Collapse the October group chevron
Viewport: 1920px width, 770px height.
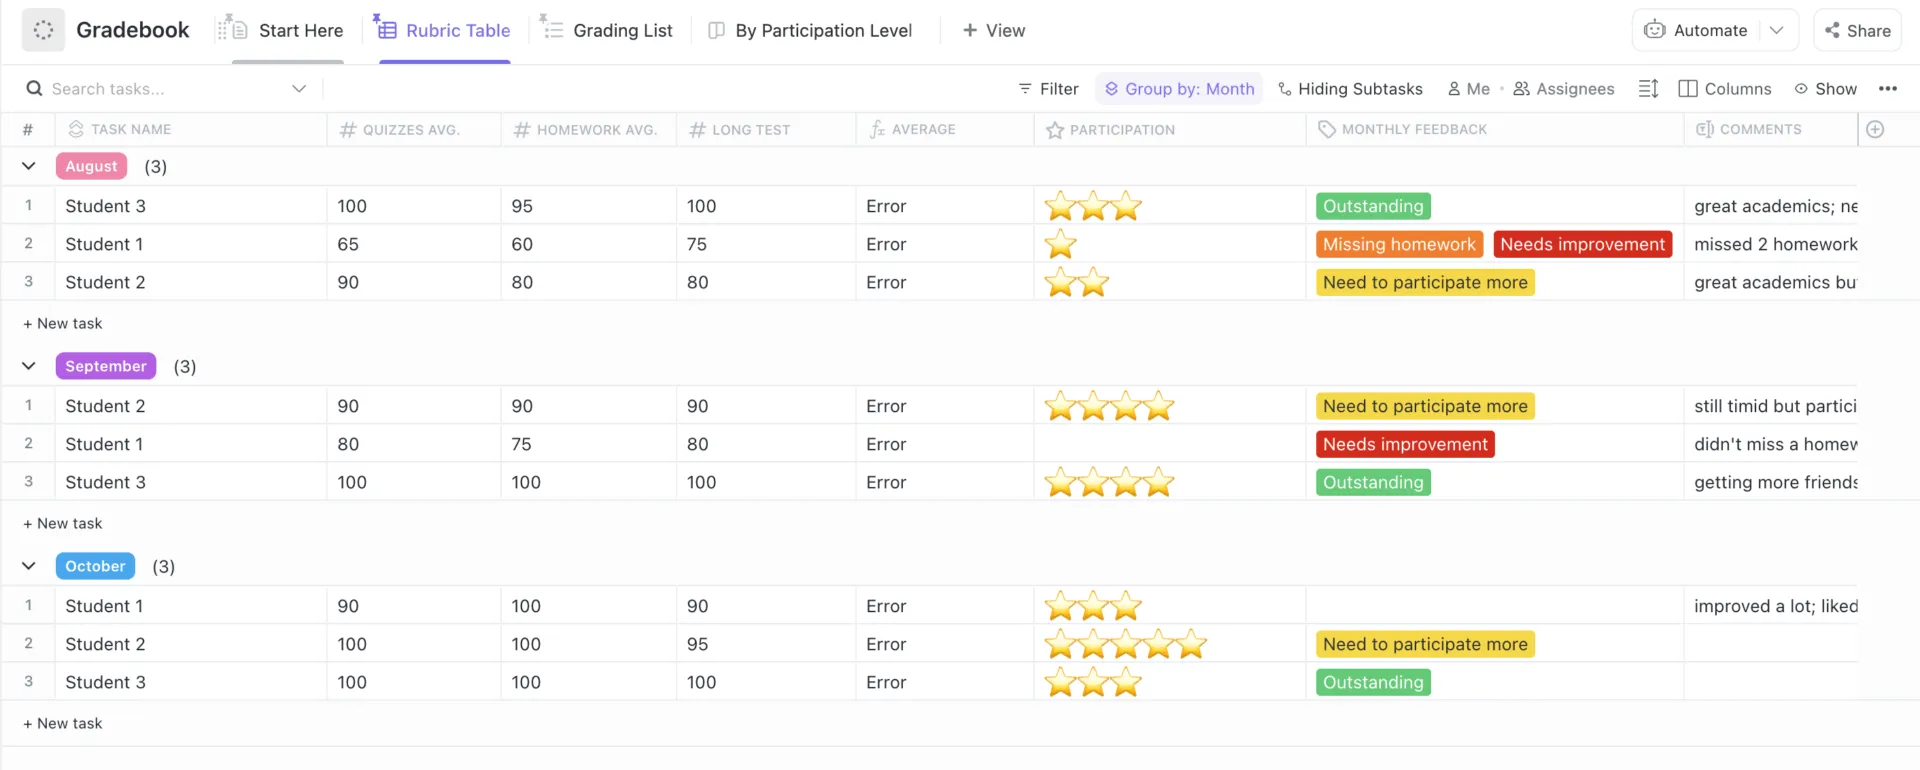click(x=29, y=566)
